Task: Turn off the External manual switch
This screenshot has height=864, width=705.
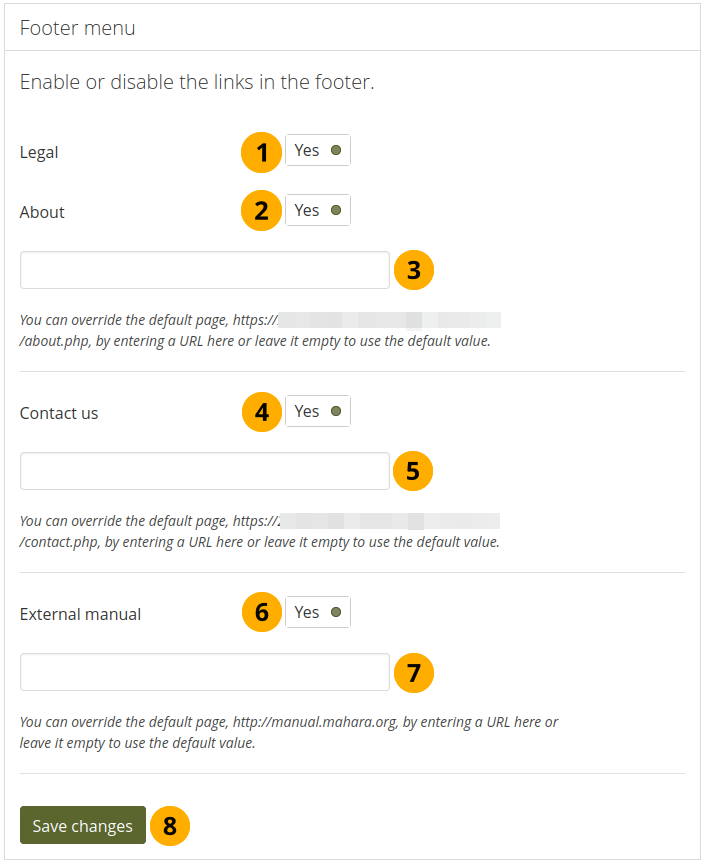Action: 318,612
